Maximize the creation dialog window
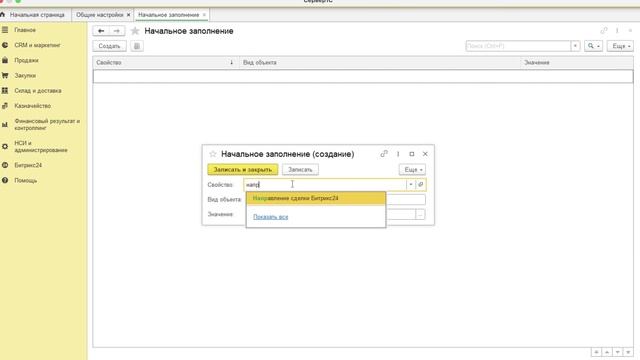The height and width of the screenshot is (360, 640). (x=411, y=154)
